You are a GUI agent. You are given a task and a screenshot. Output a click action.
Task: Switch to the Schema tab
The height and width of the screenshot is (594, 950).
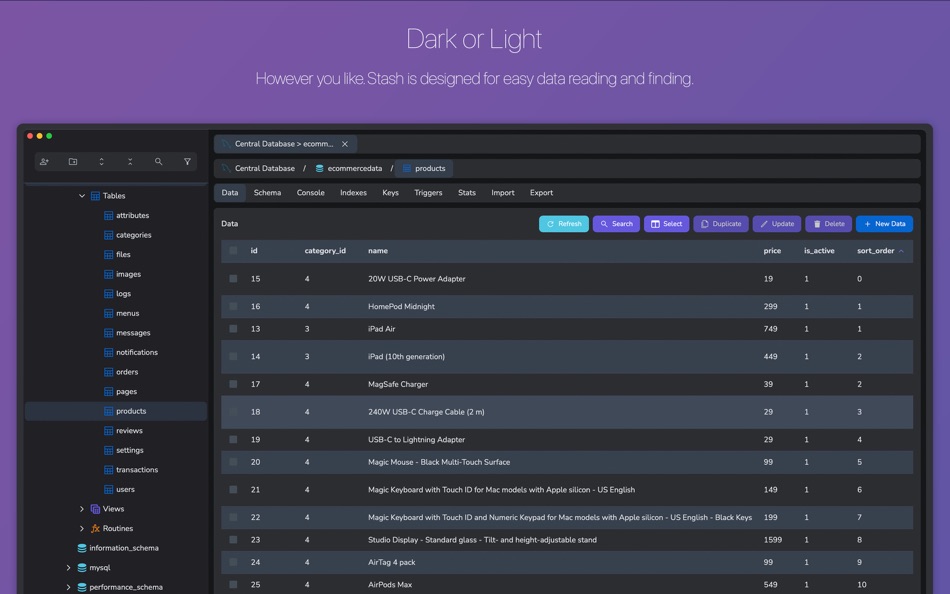267,193
